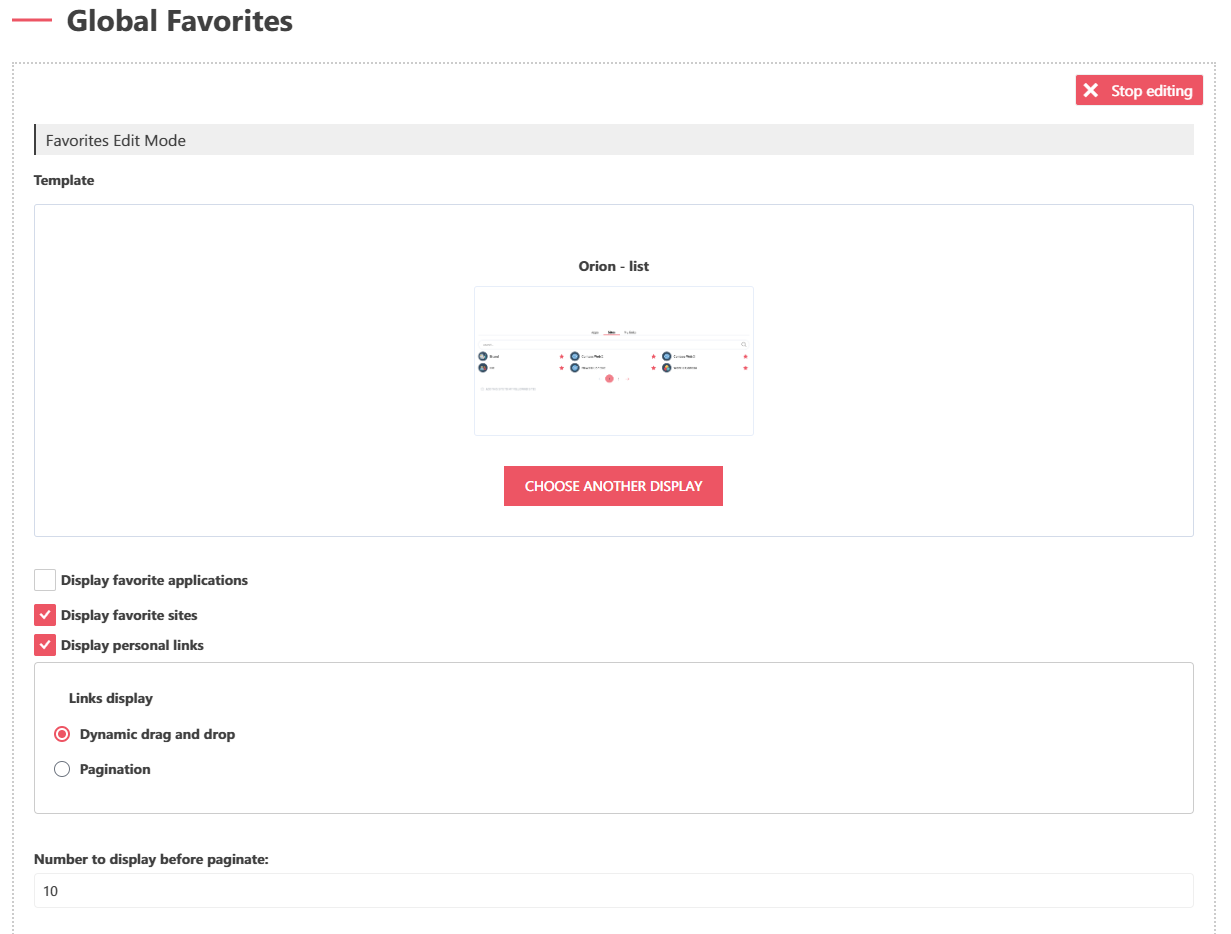Image resolution: width=1231 pixels, height=934 pixels.
Task: Click the Pagination option label text
Action: [115, 769]
